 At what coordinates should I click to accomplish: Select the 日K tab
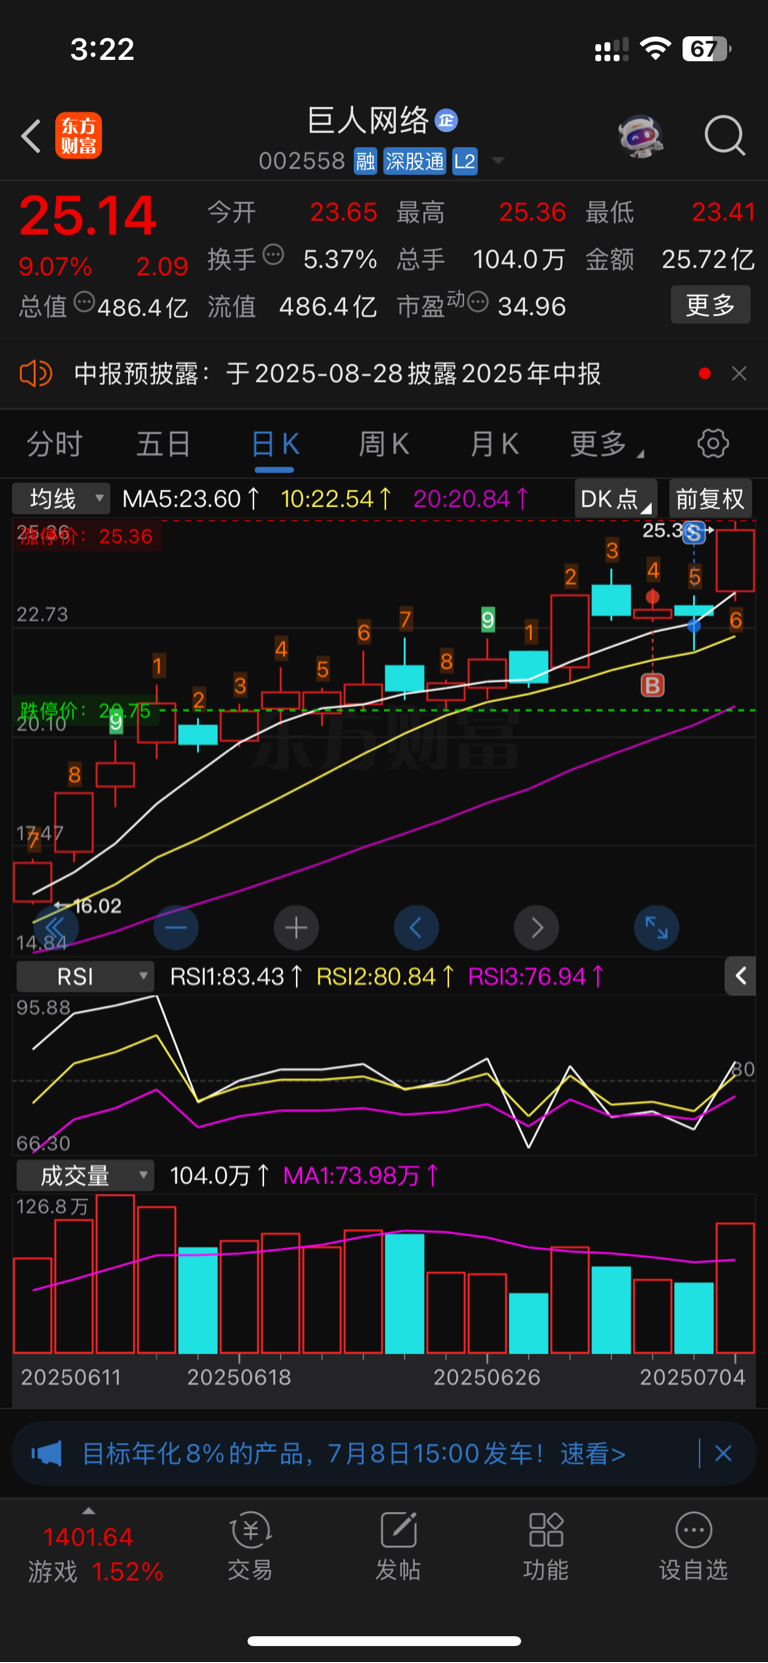(274, 444)
